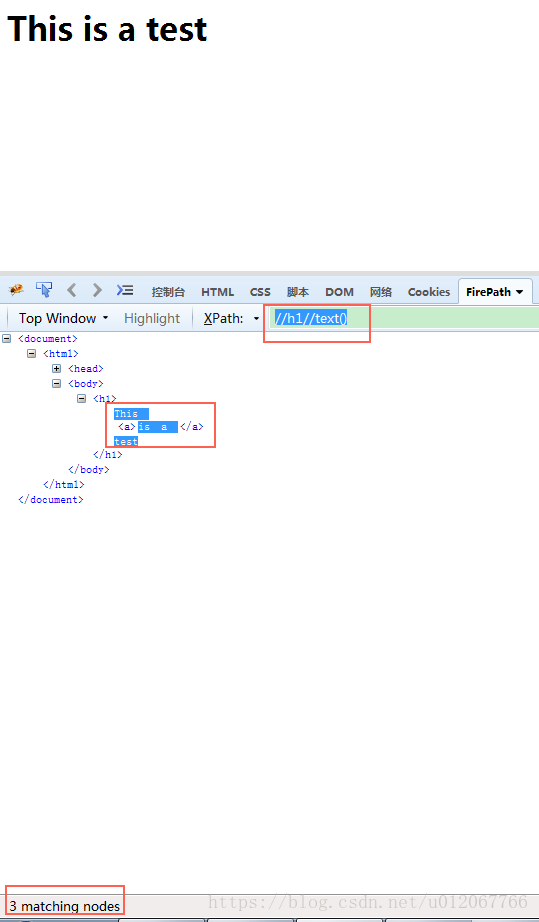Collapse the html node
The image size is (539, 922).
click(32, 353)
